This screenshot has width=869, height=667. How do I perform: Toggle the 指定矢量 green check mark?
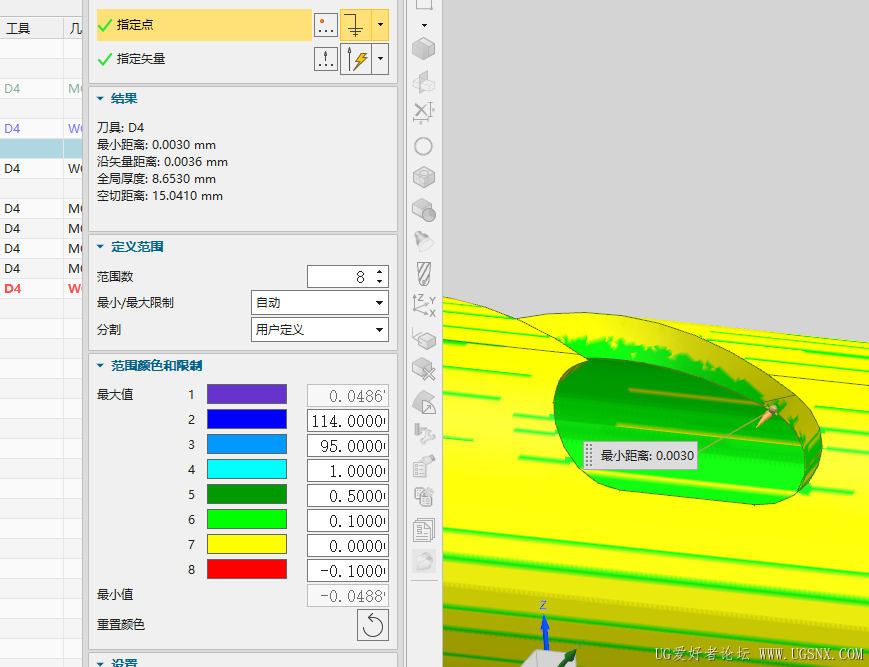103,58
